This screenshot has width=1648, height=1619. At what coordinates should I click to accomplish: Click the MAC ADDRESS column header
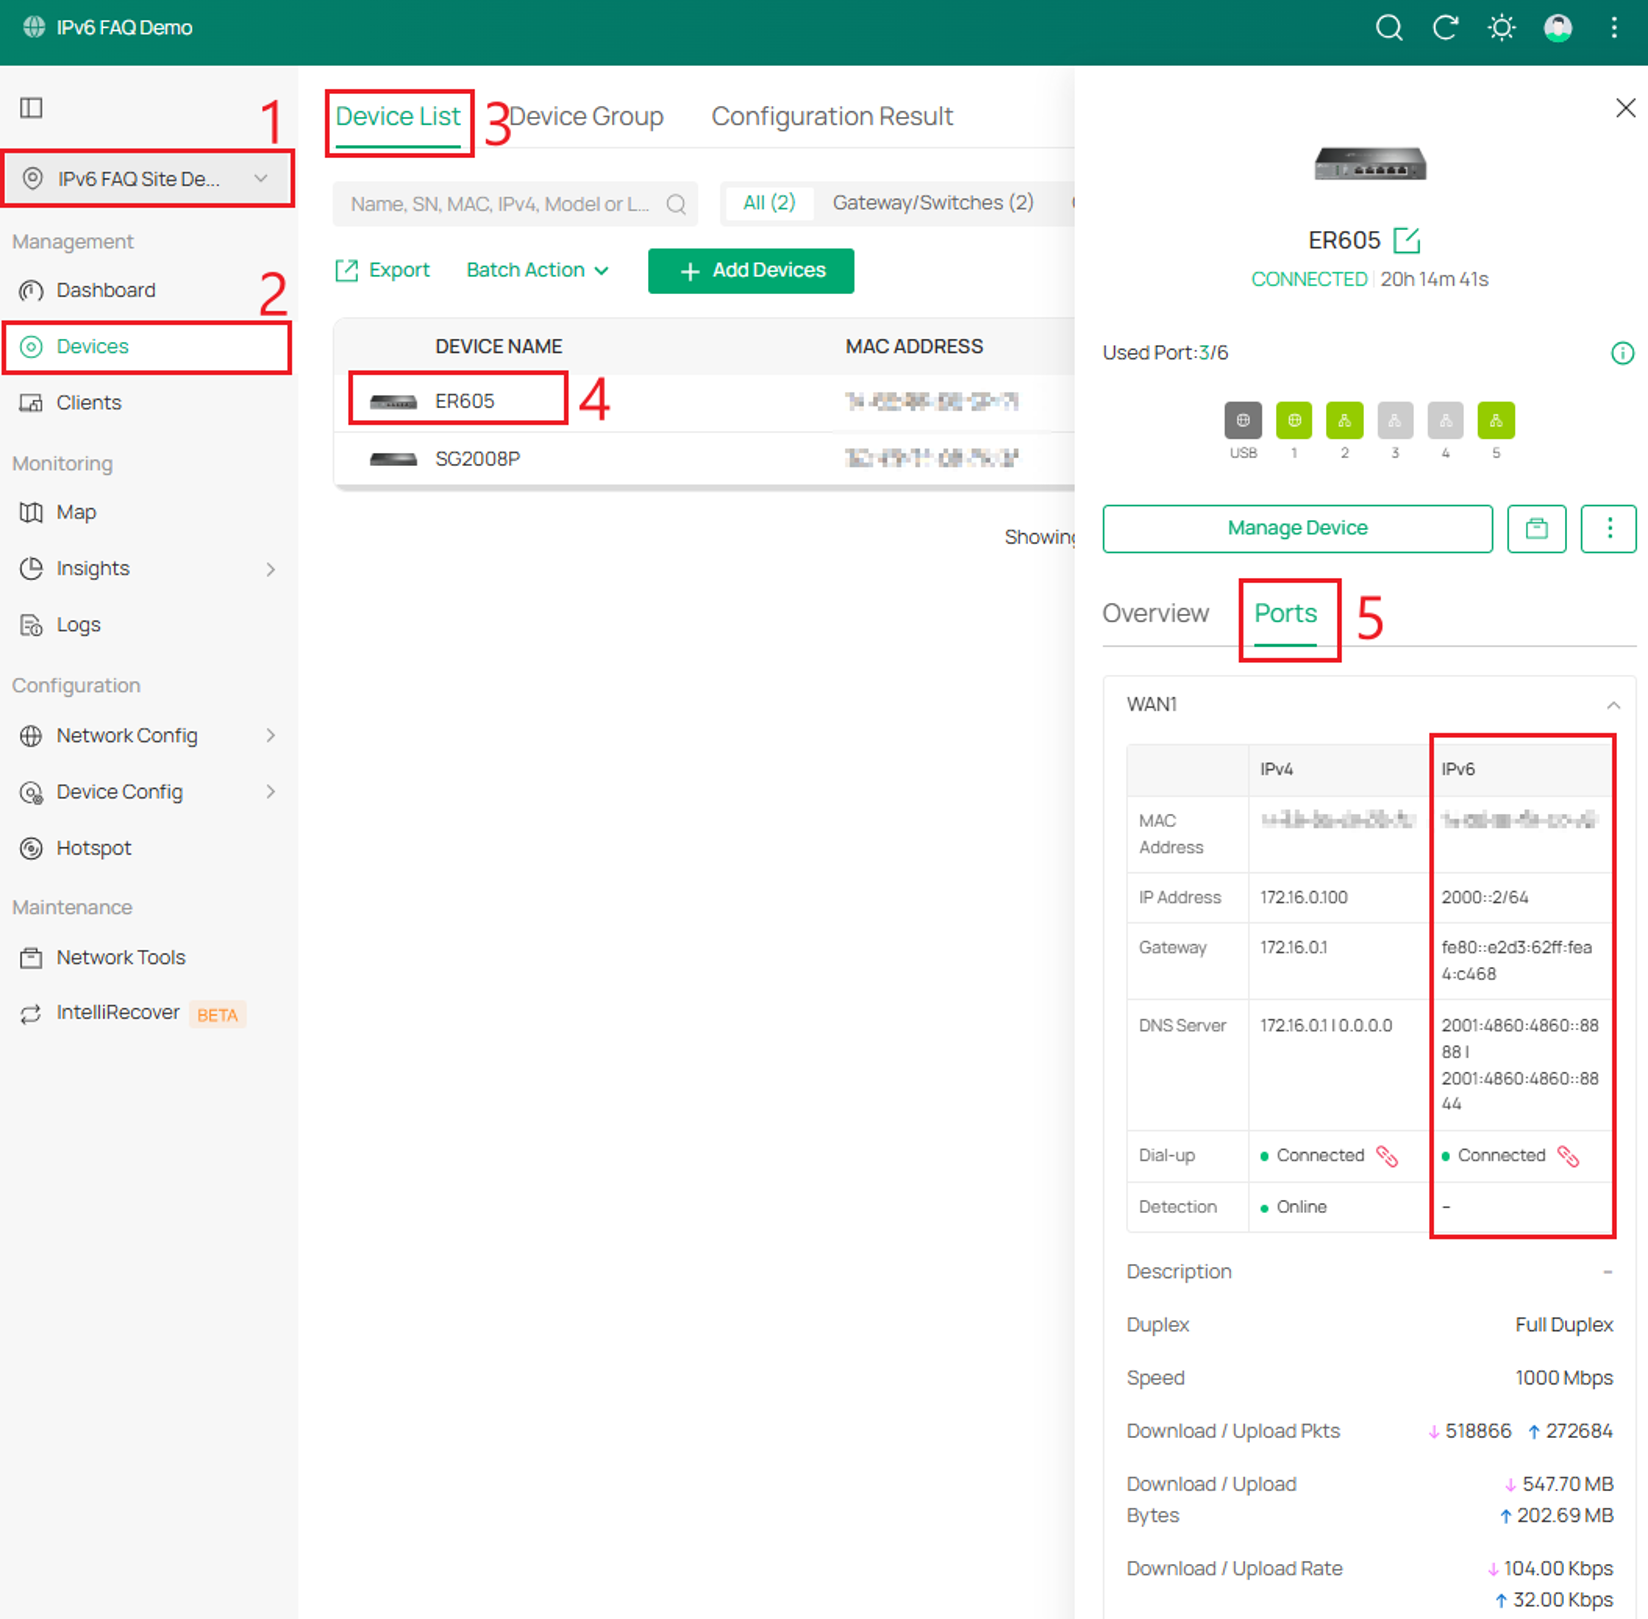(914, 347)
